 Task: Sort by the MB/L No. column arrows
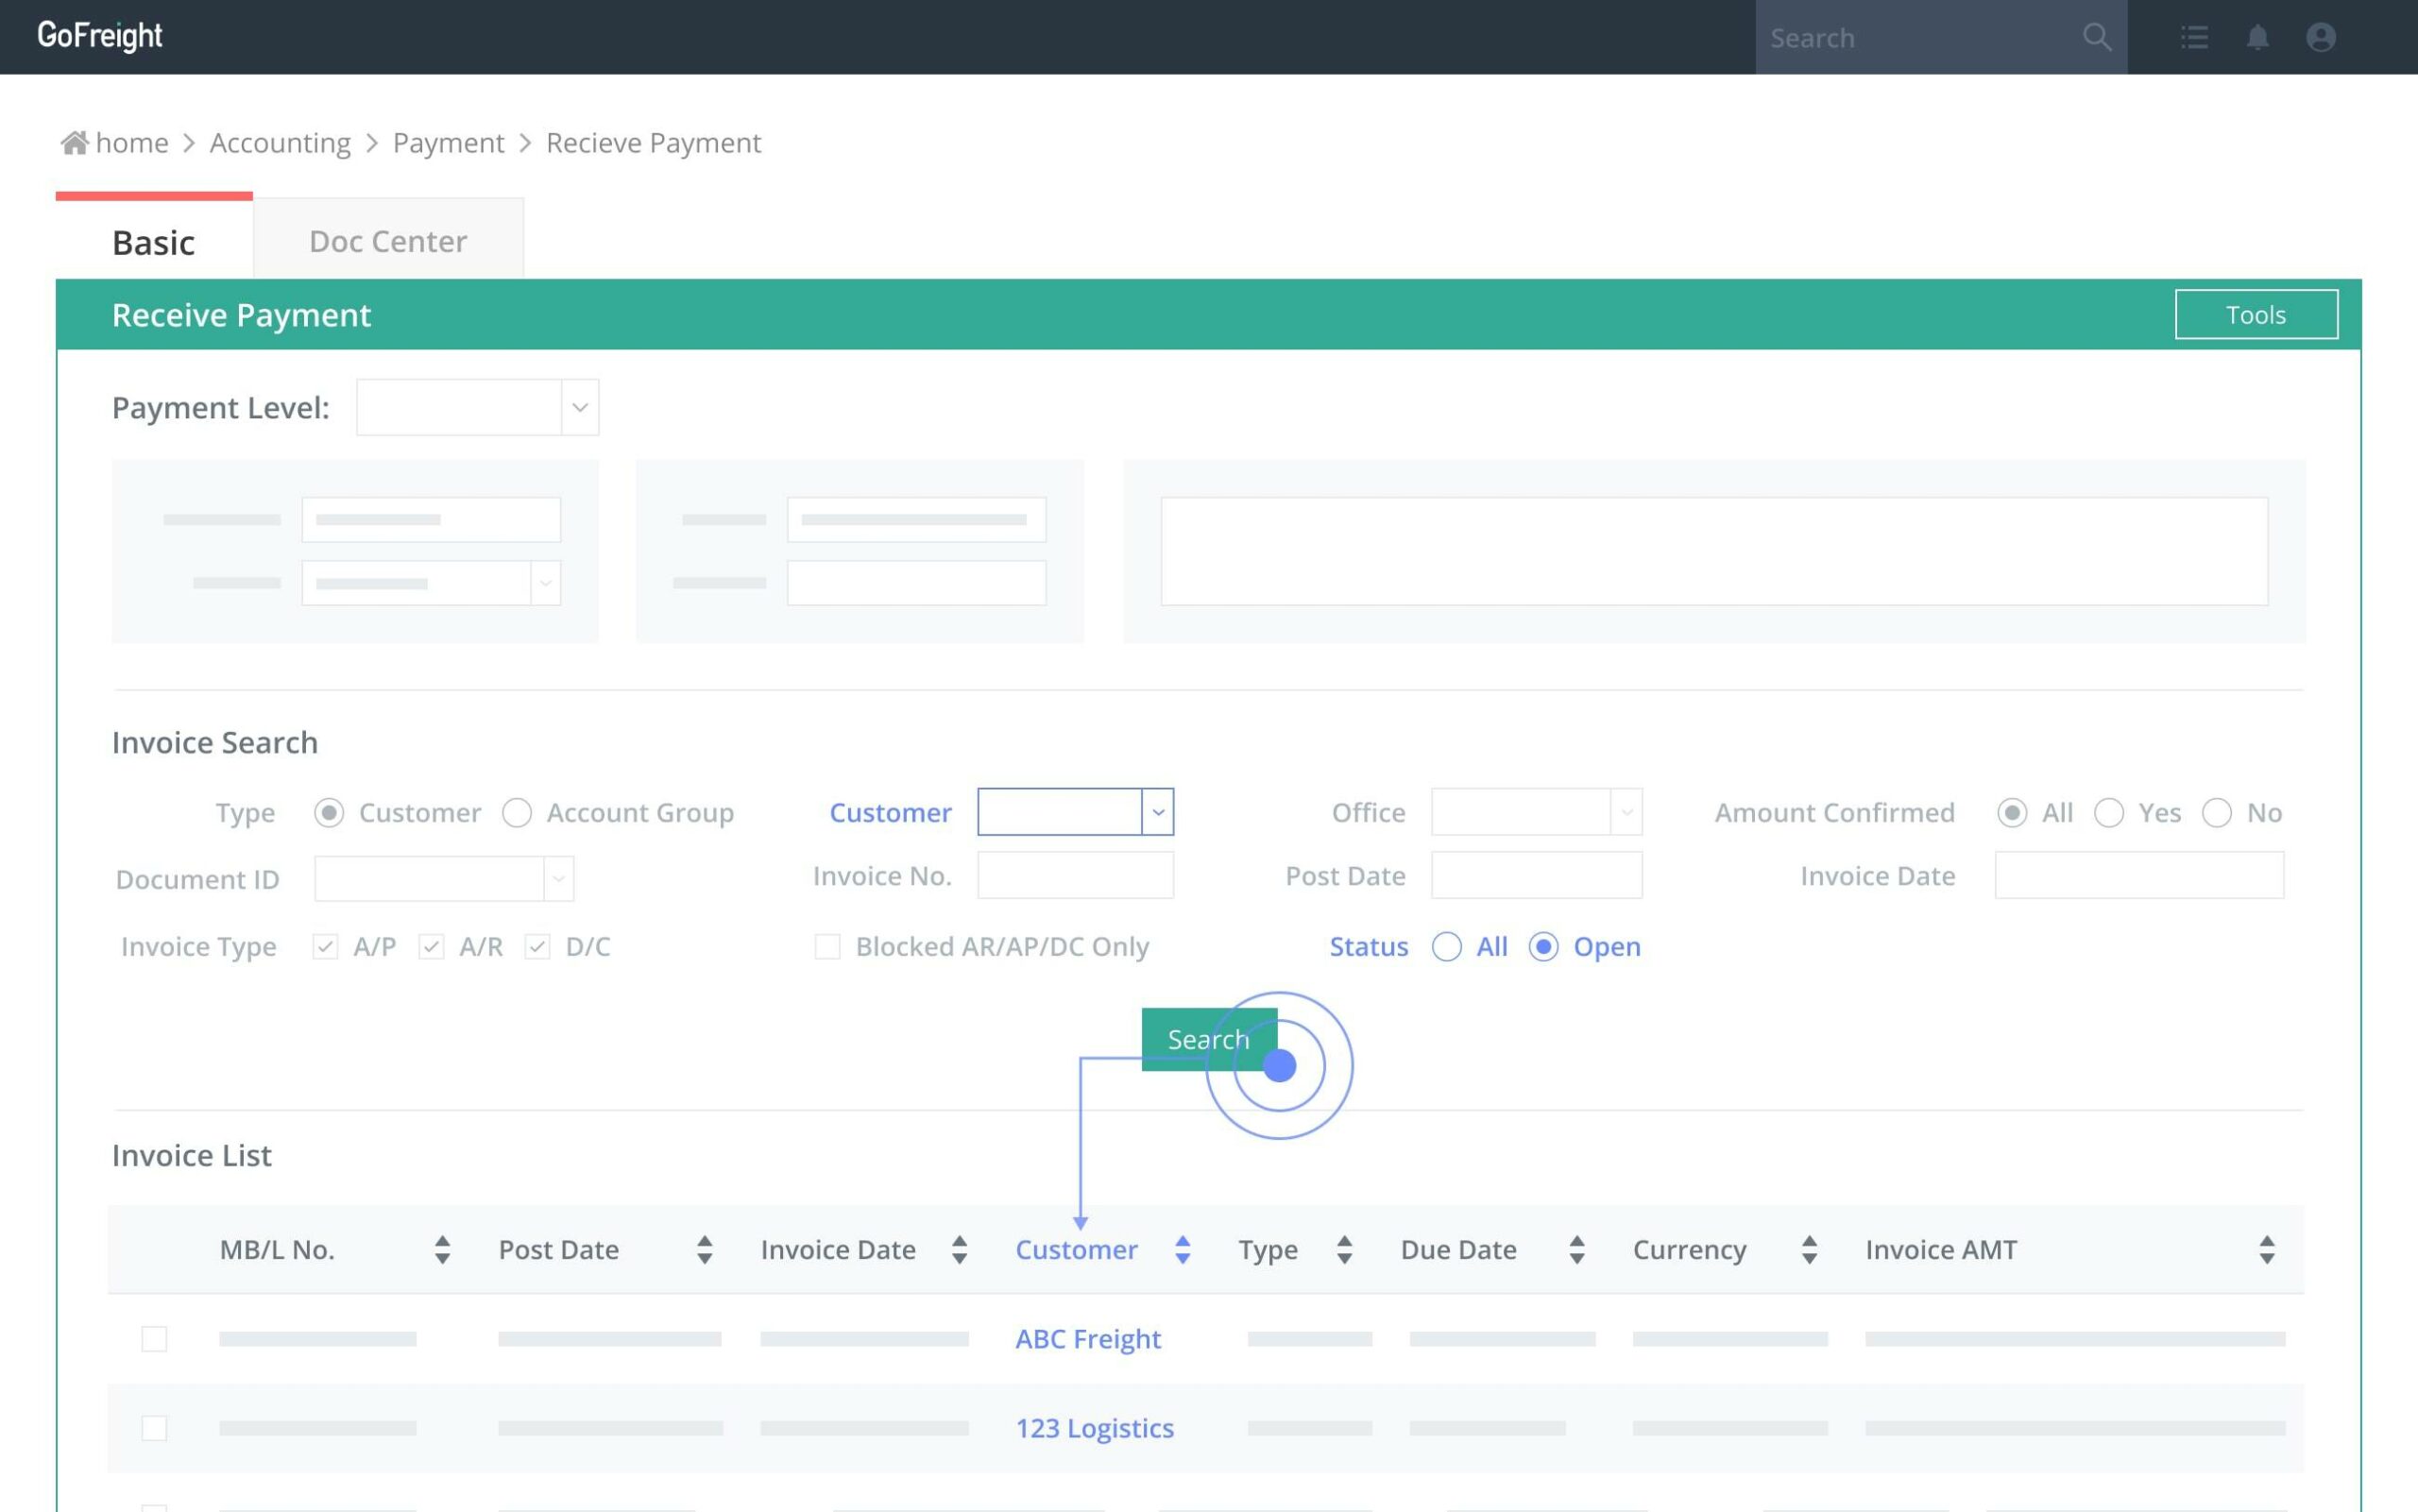(442, 1249)
